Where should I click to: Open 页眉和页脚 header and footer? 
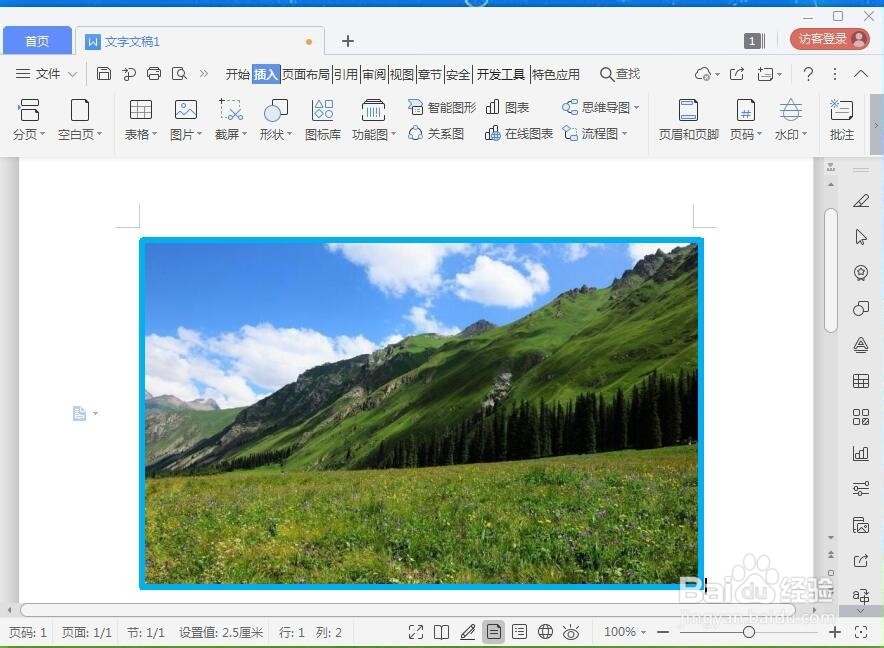pyautogui.click(x=688, y=119)
